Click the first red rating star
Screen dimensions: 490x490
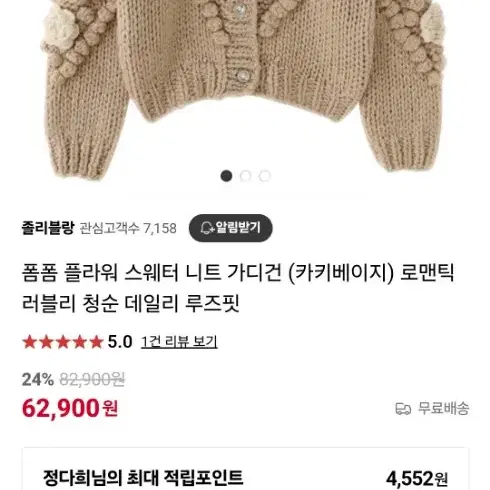(30, 342)
